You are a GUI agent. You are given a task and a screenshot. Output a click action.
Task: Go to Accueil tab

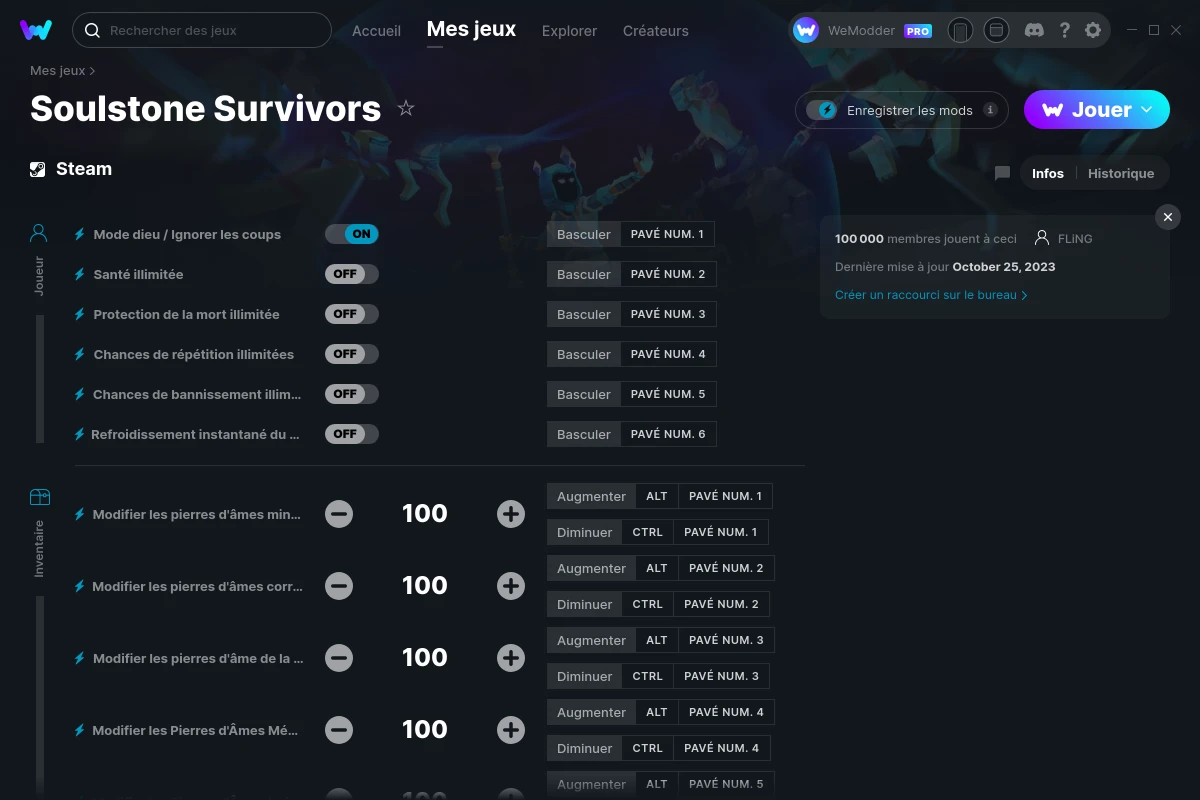pyautogui.click(x=376, y=31)
